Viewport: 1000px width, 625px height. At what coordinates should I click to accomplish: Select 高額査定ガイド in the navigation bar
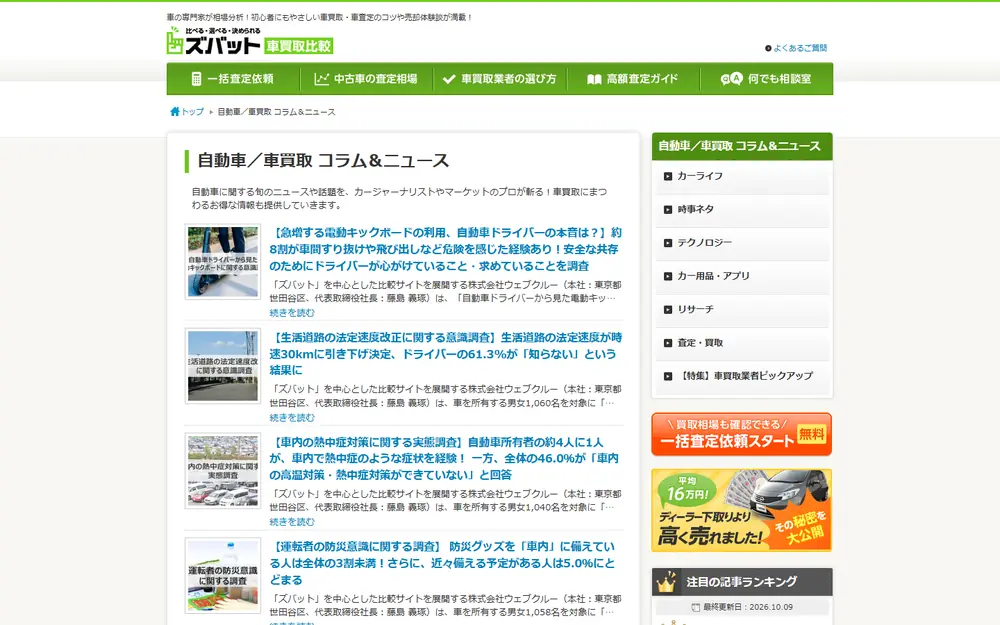[x=633, y=79]
